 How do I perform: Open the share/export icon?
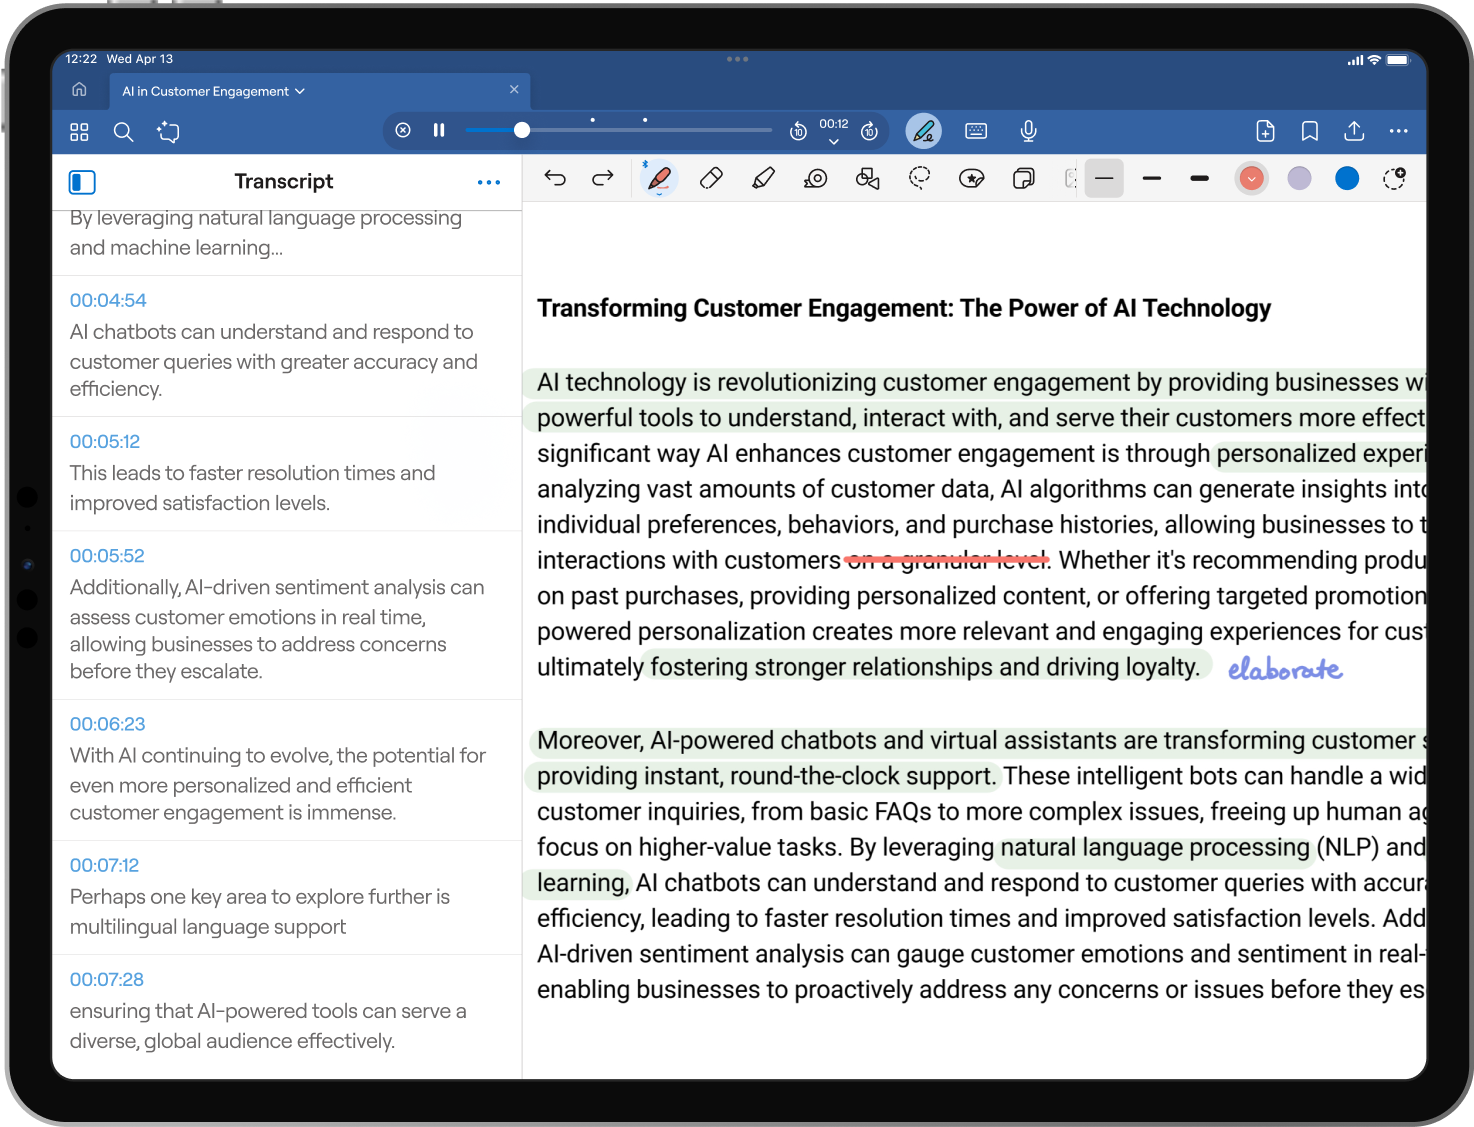(x=1354, y=131)
